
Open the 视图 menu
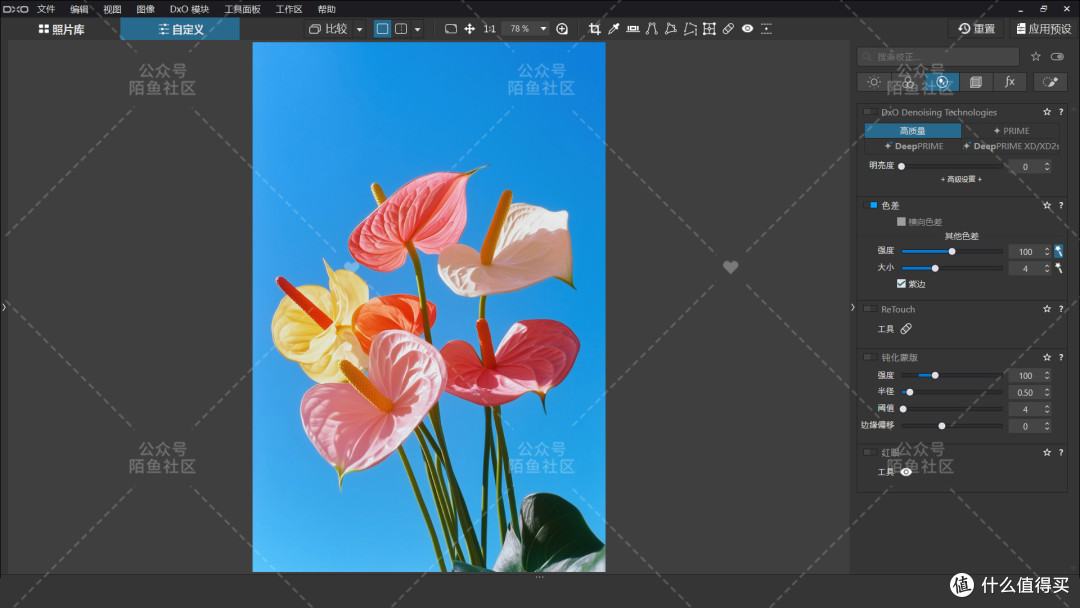(x=112, y=9)
